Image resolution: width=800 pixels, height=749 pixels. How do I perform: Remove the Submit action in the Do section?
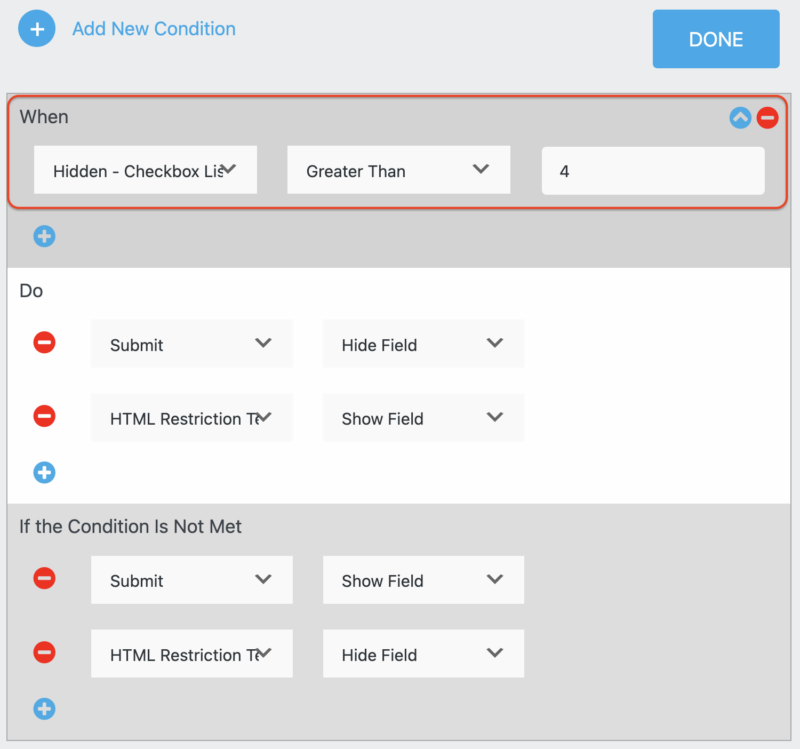[44, 342]
